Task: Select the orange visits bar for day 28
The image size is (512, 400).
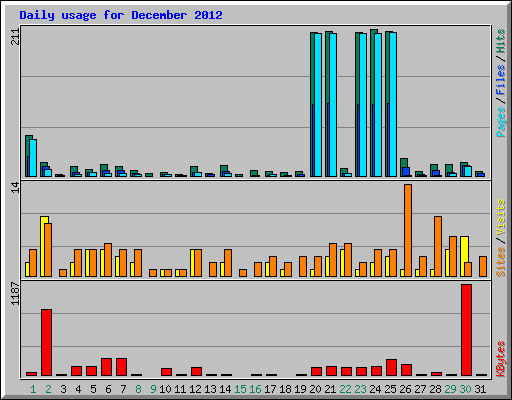Action: (x=438, y=246)
